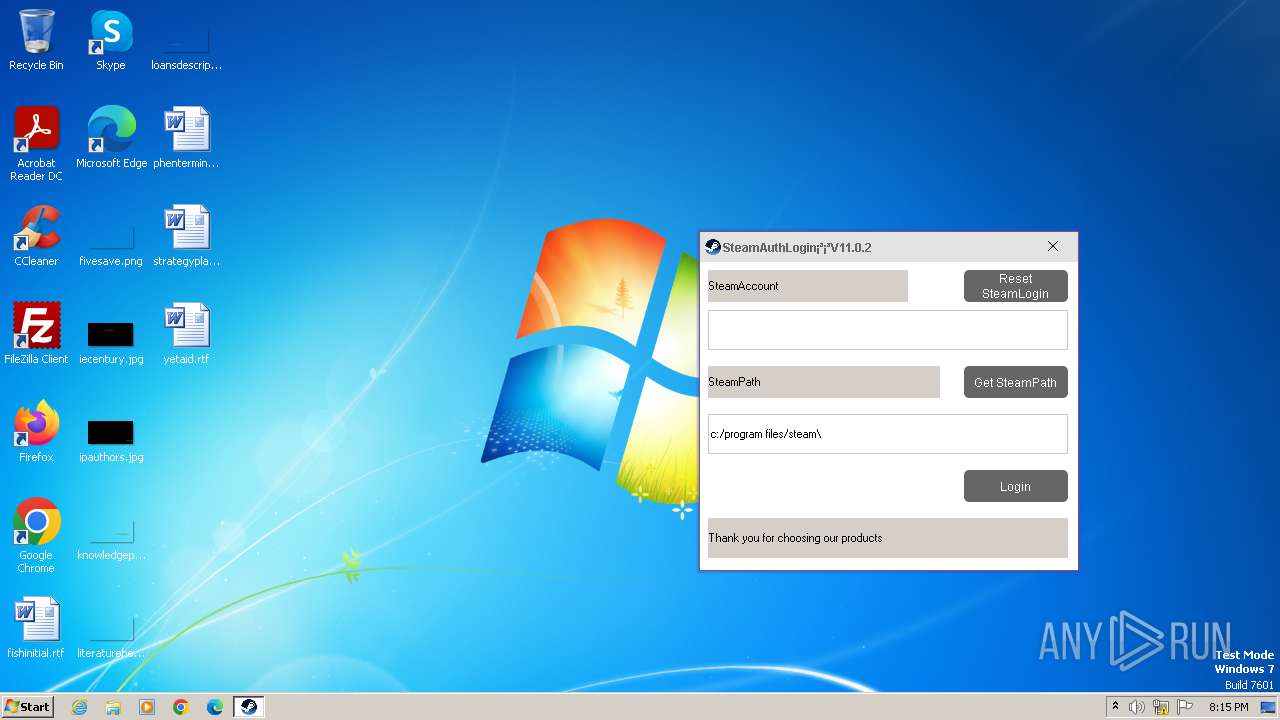This screenshot has width=1280, height=720.
Task: Select the fishinitial.rtf desktop file
Action: tap(36, 629)
